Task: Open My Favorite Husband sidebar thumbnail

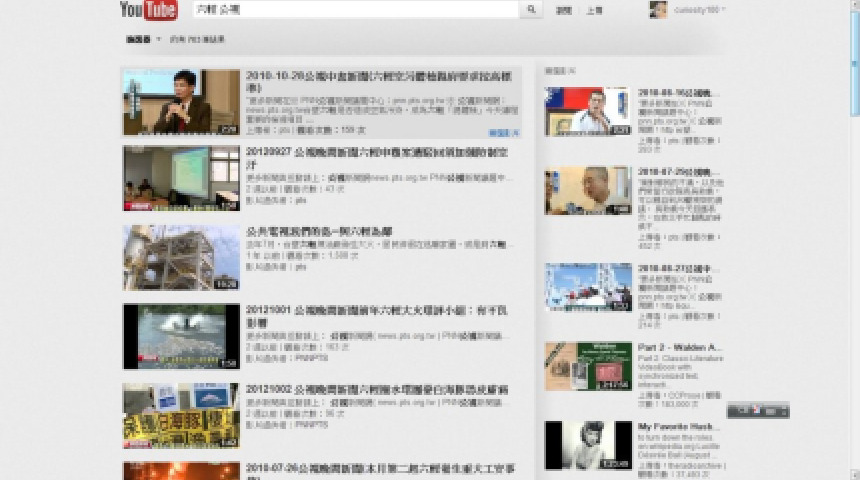Action: click(x=588, y=445)
